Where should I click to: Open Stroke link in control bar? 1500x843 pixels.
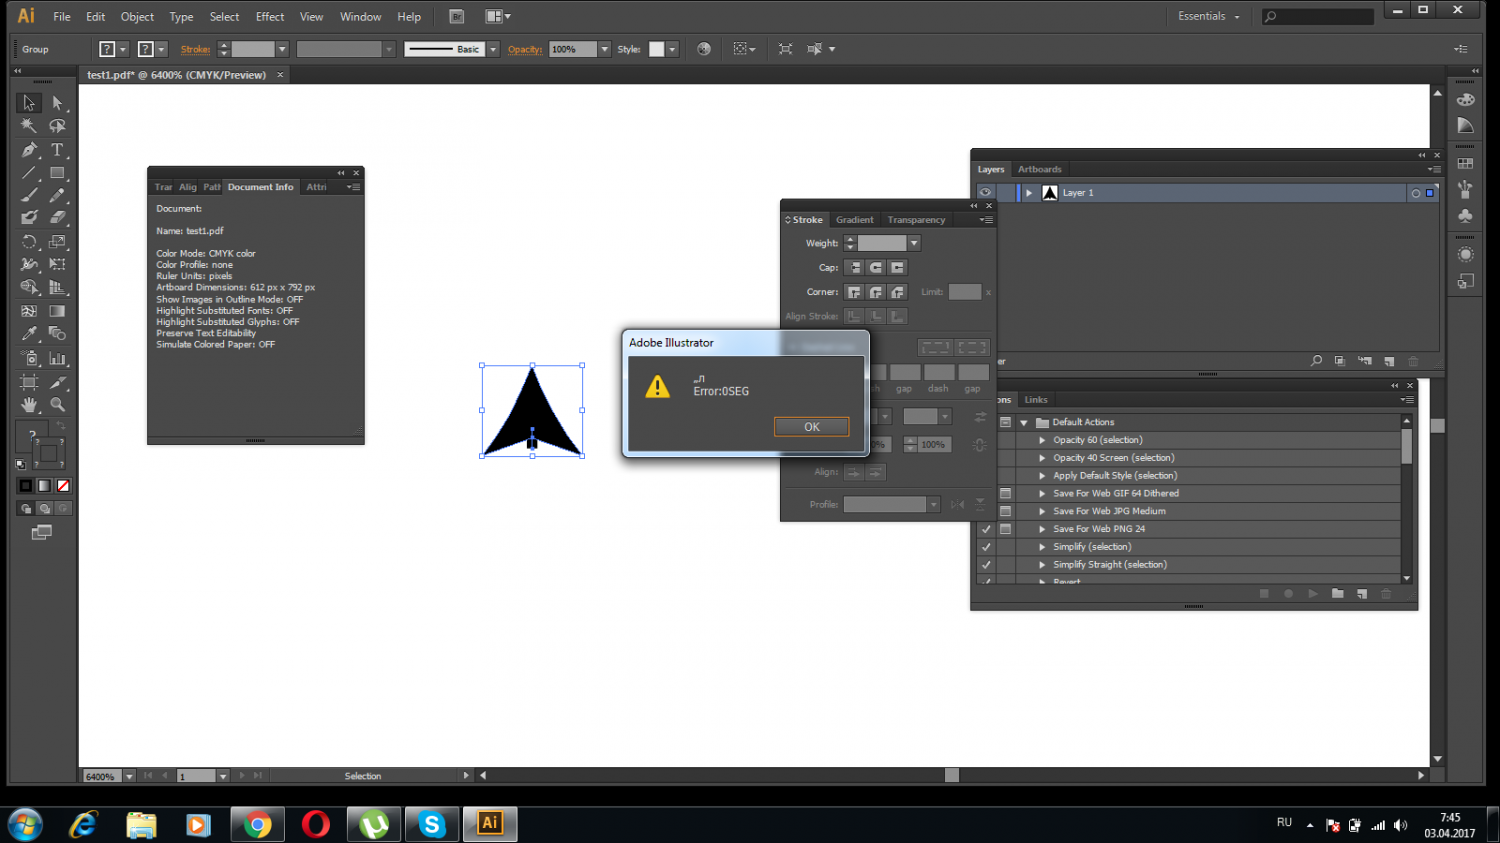pos(195,49)
